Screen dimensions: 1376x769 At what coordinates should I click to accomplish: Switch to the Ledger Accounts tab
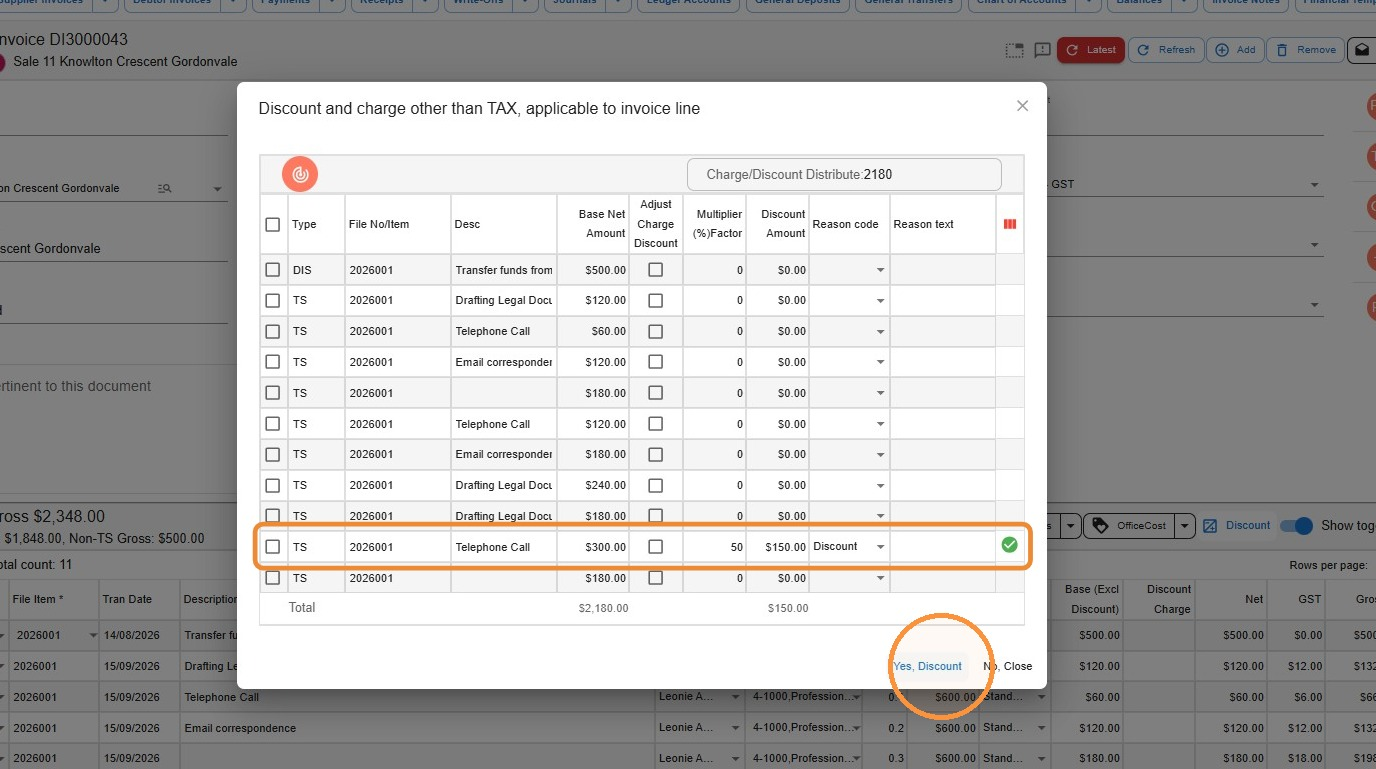tap(687, 3)
